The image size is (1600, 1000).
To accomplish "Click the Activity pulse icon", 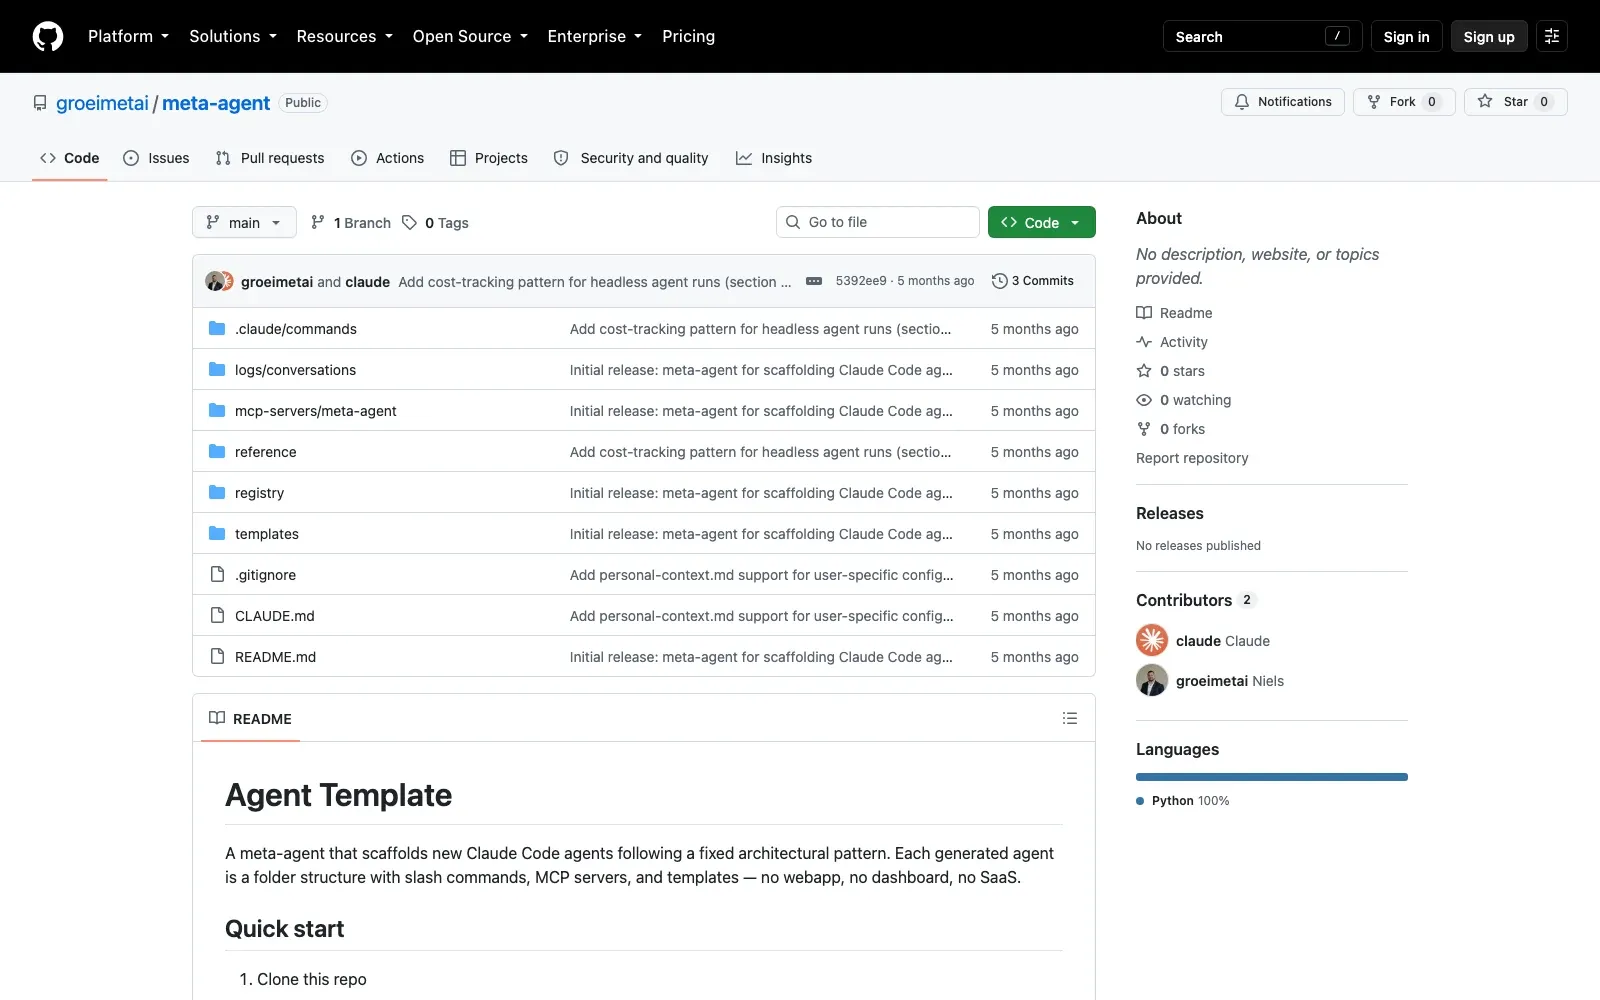I will (1144, 342).
